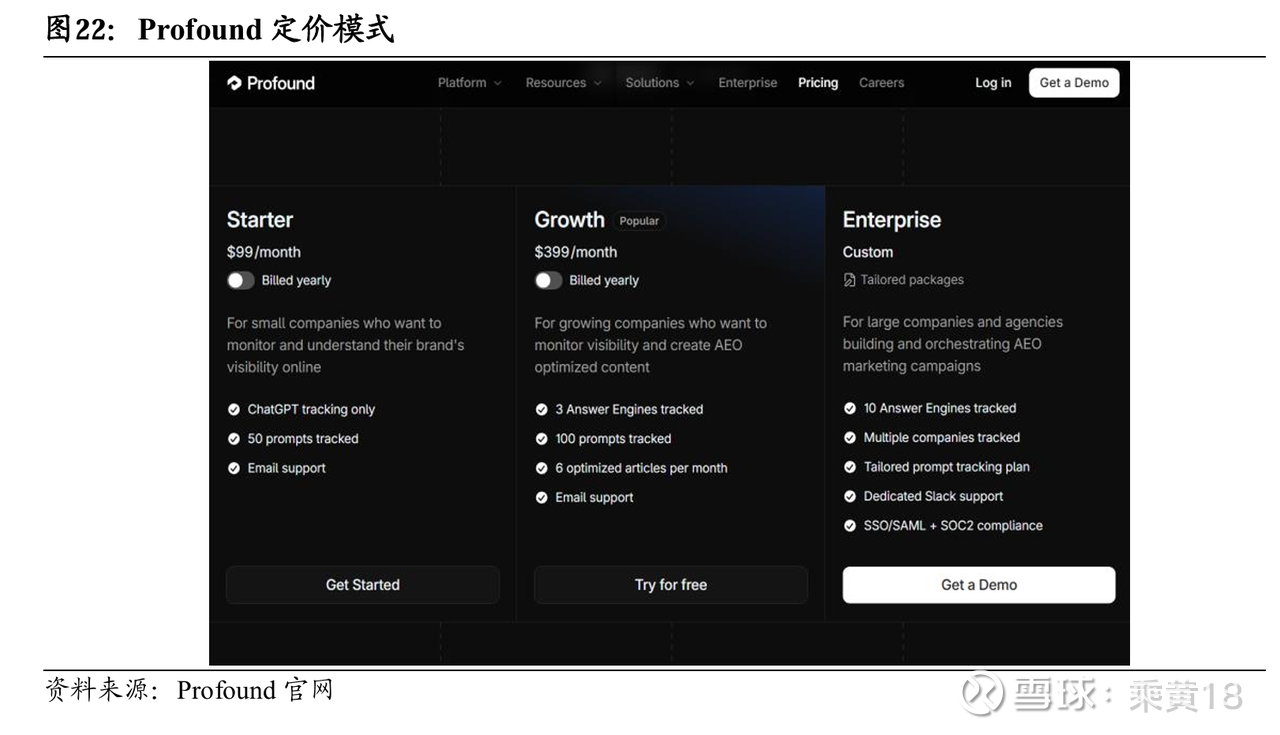Click Get a Demo in the header
1280x735 pixels.
click(x=1074, y=83)
